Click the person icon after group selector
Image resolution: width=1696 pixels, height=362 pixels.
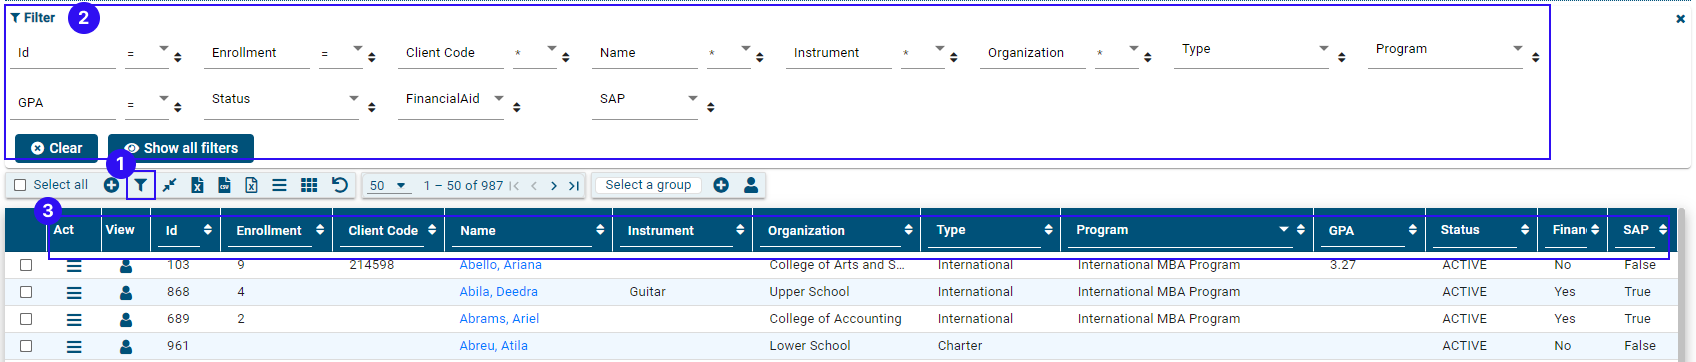pos(751,185)
